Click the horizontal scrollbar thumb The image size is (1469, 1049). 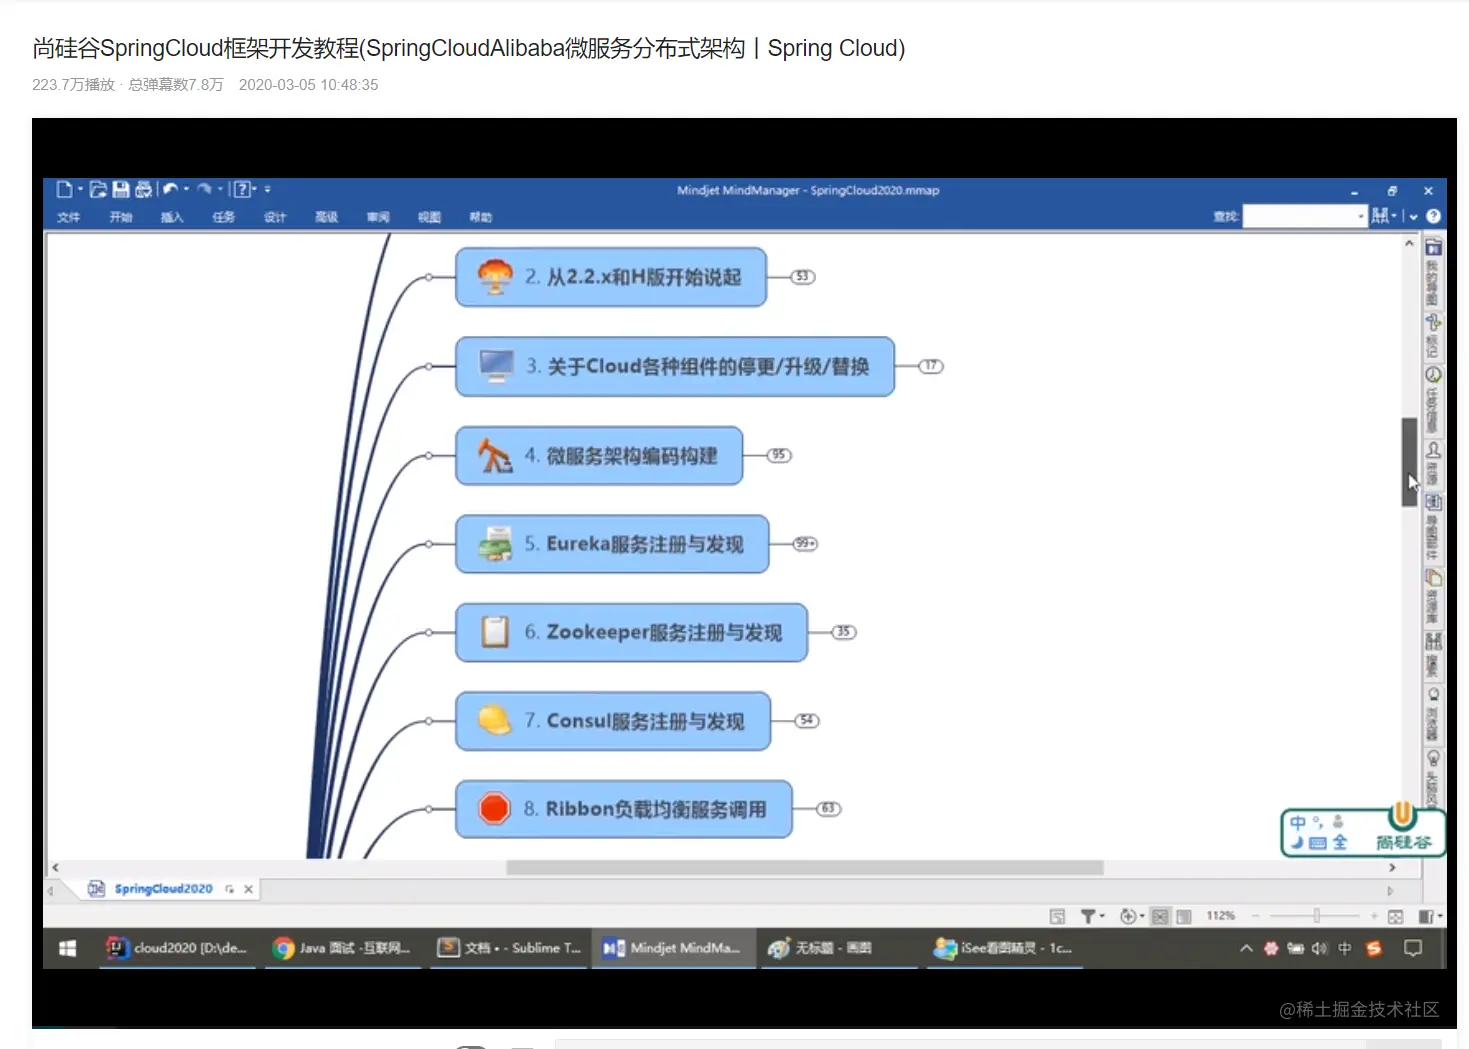click(x=805, y=868)
